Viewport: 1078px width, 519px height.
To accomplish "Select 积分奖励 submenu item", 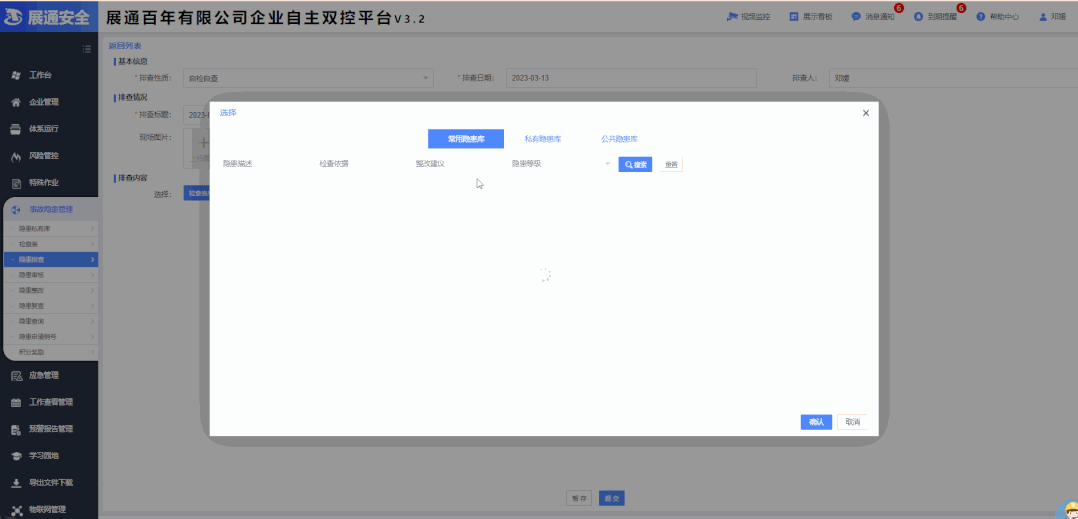I will click(51, 352).
